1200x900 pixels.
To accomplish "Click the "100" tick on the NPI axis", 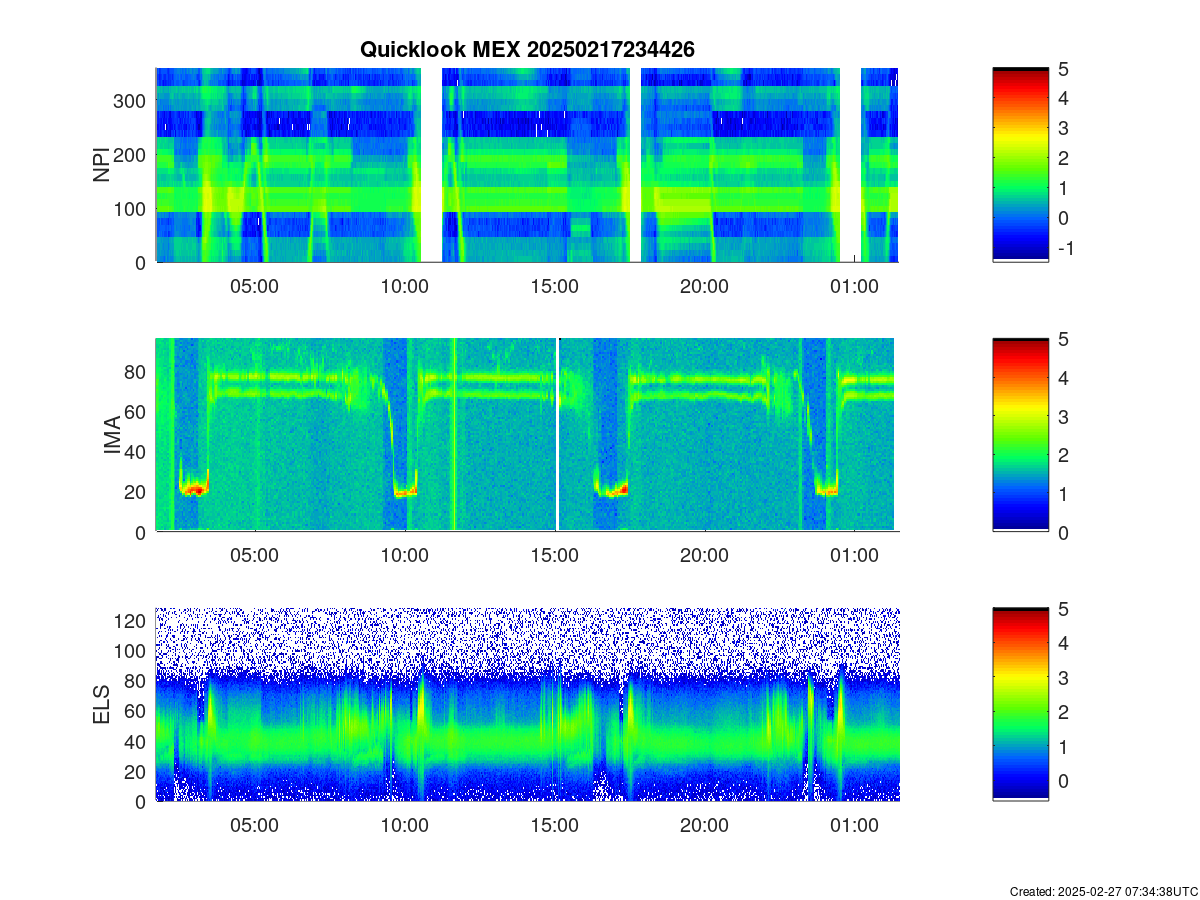I will tap(131, 209).
